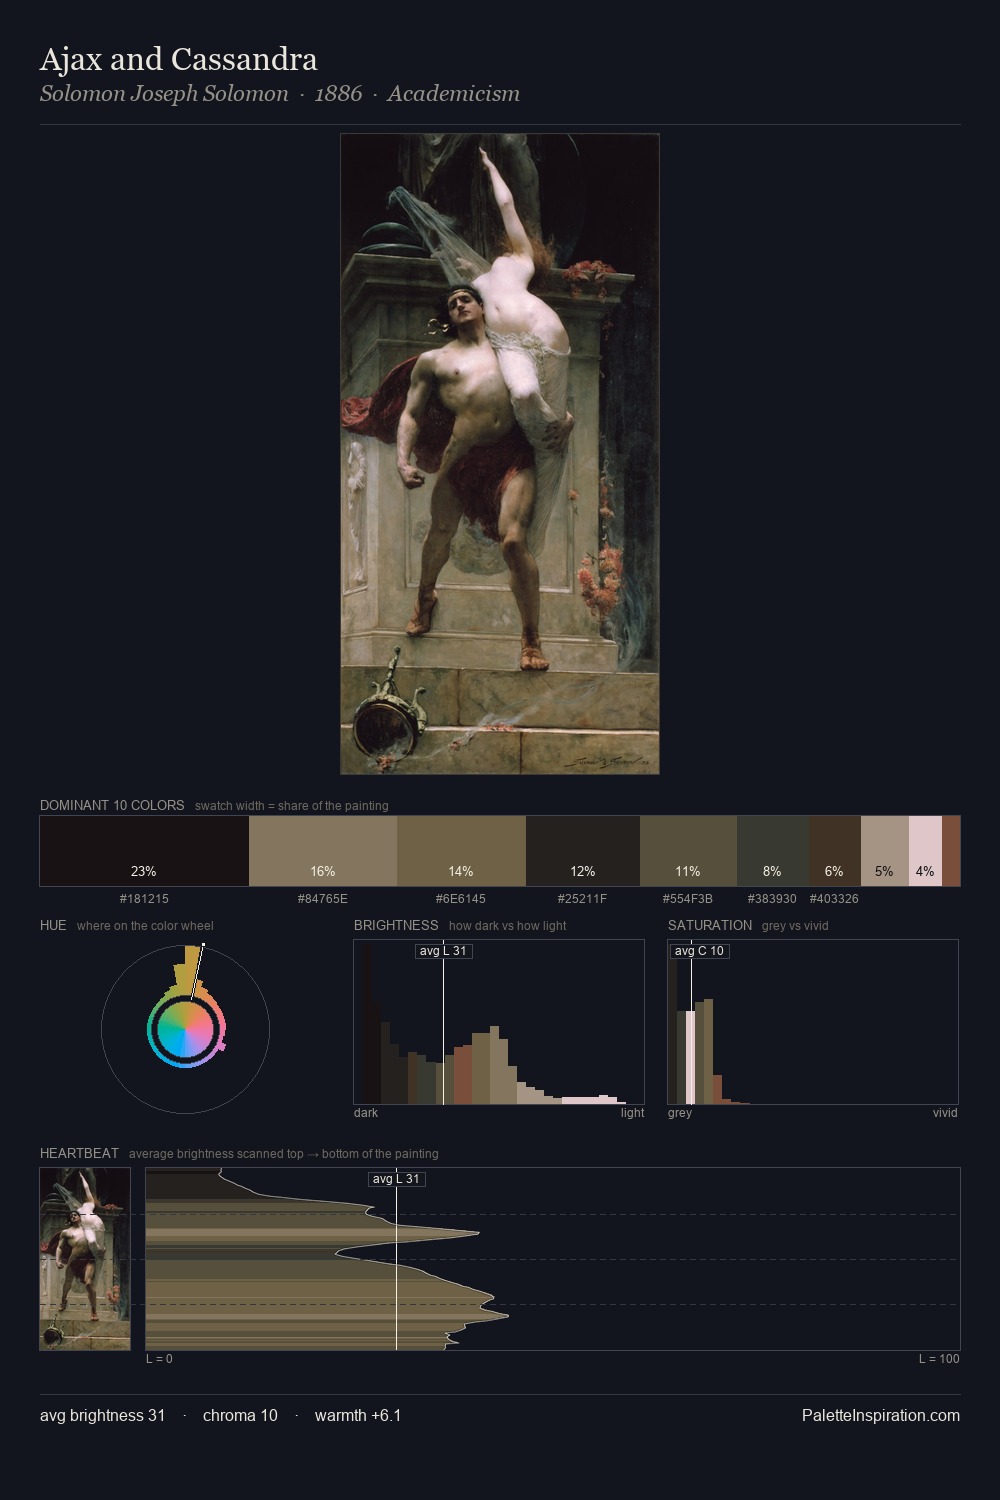
Task: Click the small painting thumbnail beside heartbeat chart
Action: pyautogui.click(x=85, y=1259)
